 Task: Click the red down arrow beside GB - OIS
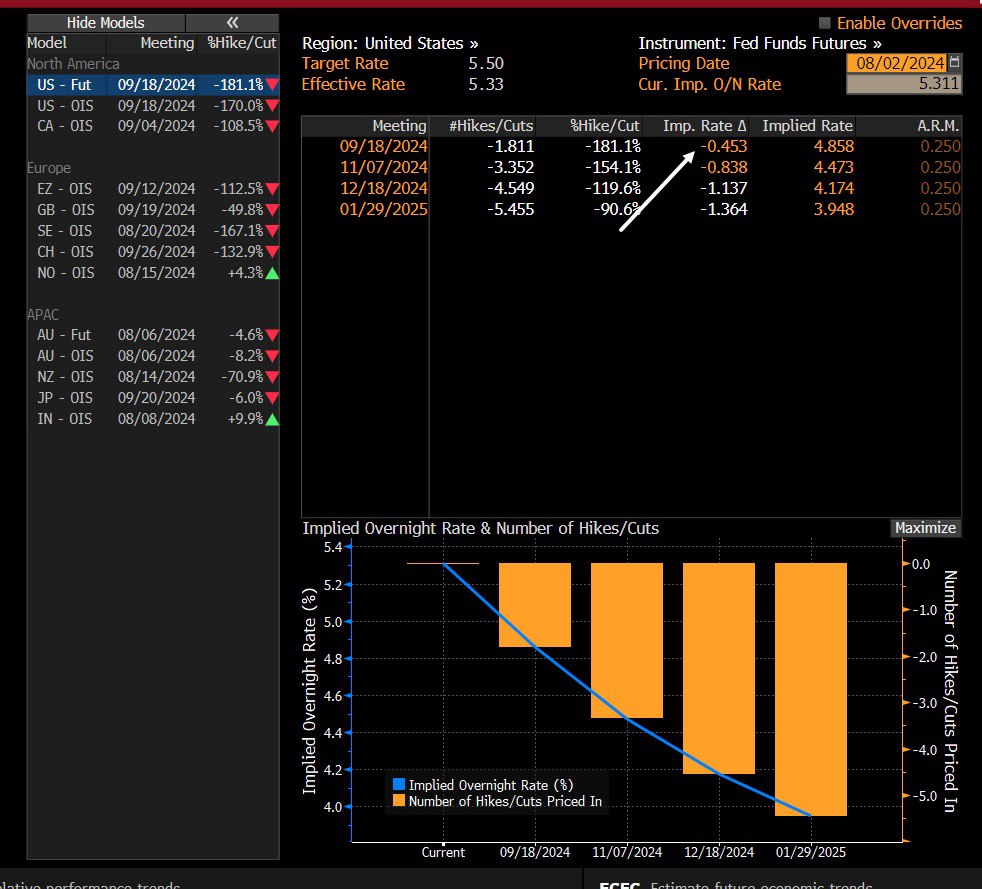pyautogui.click(x=272, y=209)
